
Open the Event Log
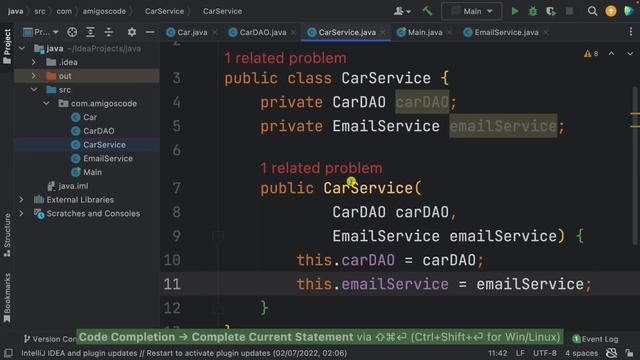pos(596,339)
